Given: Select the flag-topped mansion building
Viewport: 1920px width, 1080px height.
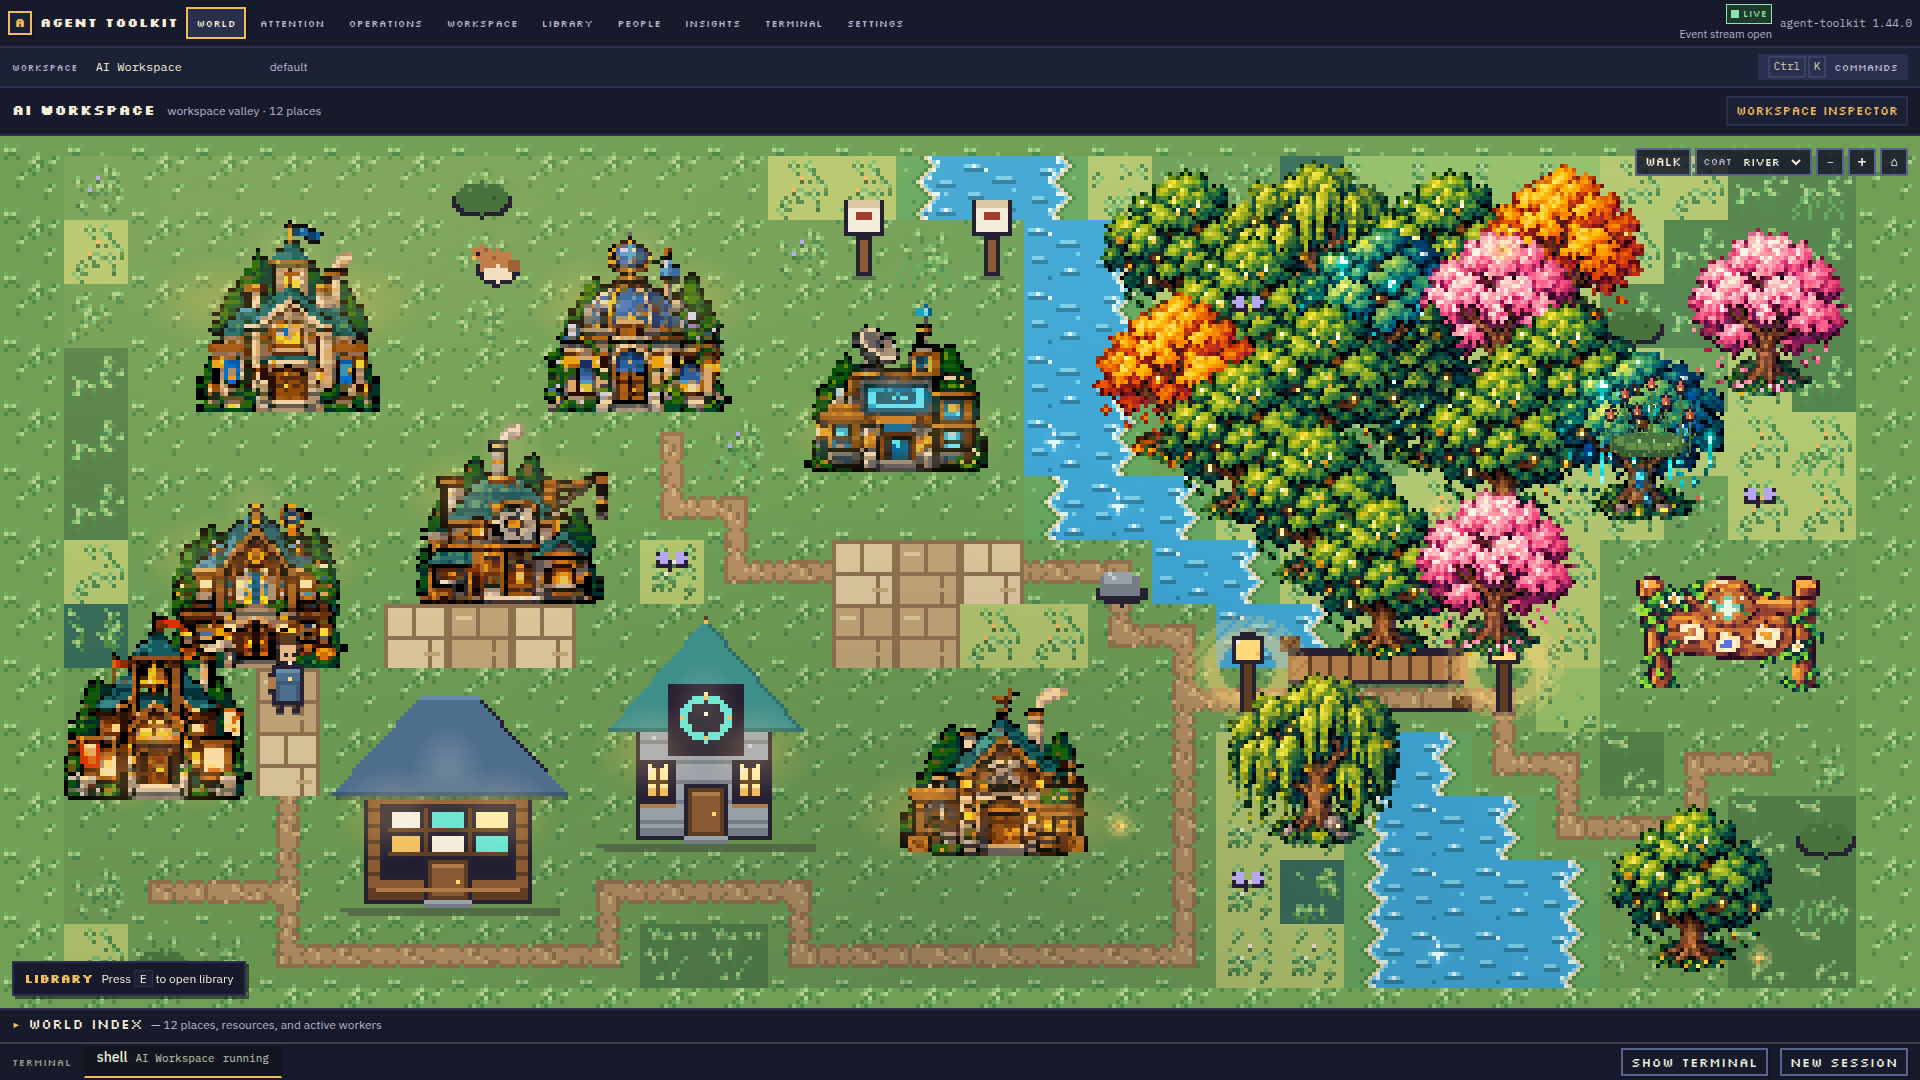Looking at the screenshot, I should [x=288, y=318].
